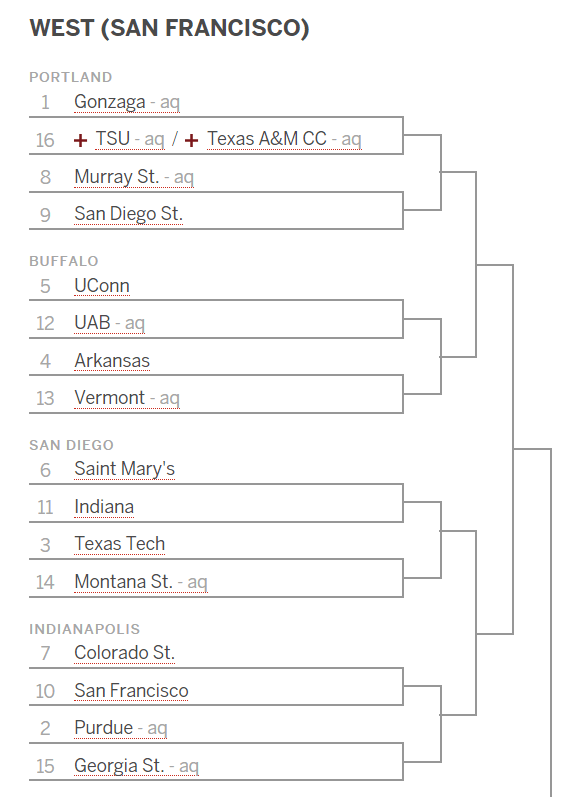This screenshot has height=797, width=567.
Task: Select San Diego St. in the bracket
Action: (x=129, y=214)
